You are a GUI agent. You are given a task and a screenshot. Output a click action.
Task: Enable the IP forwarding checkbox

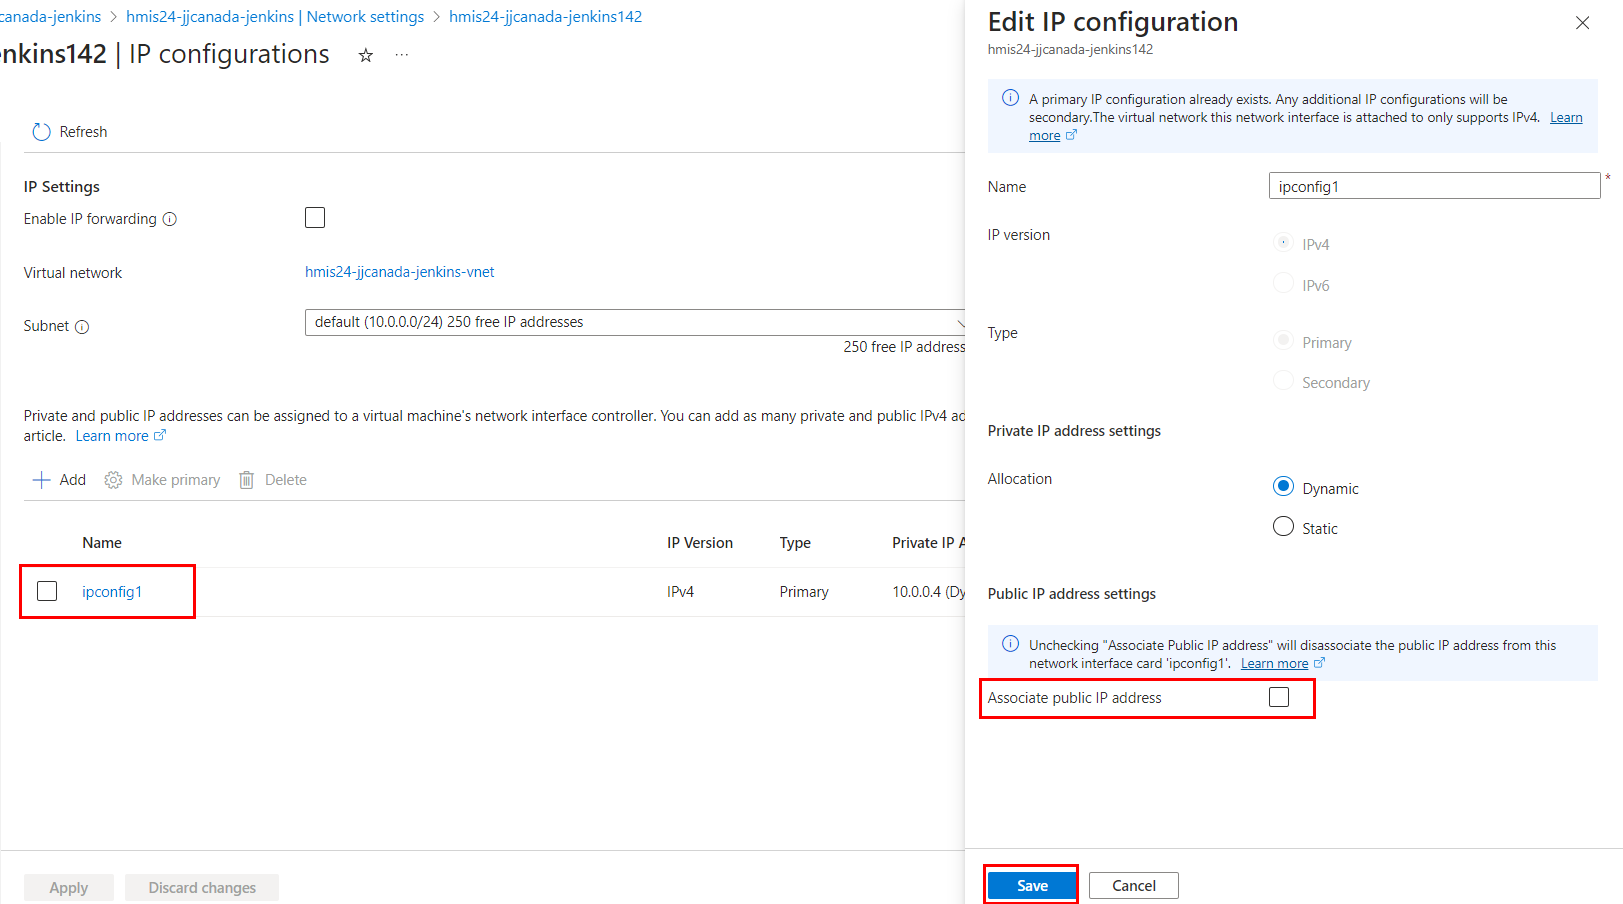[x=315, y=218]
